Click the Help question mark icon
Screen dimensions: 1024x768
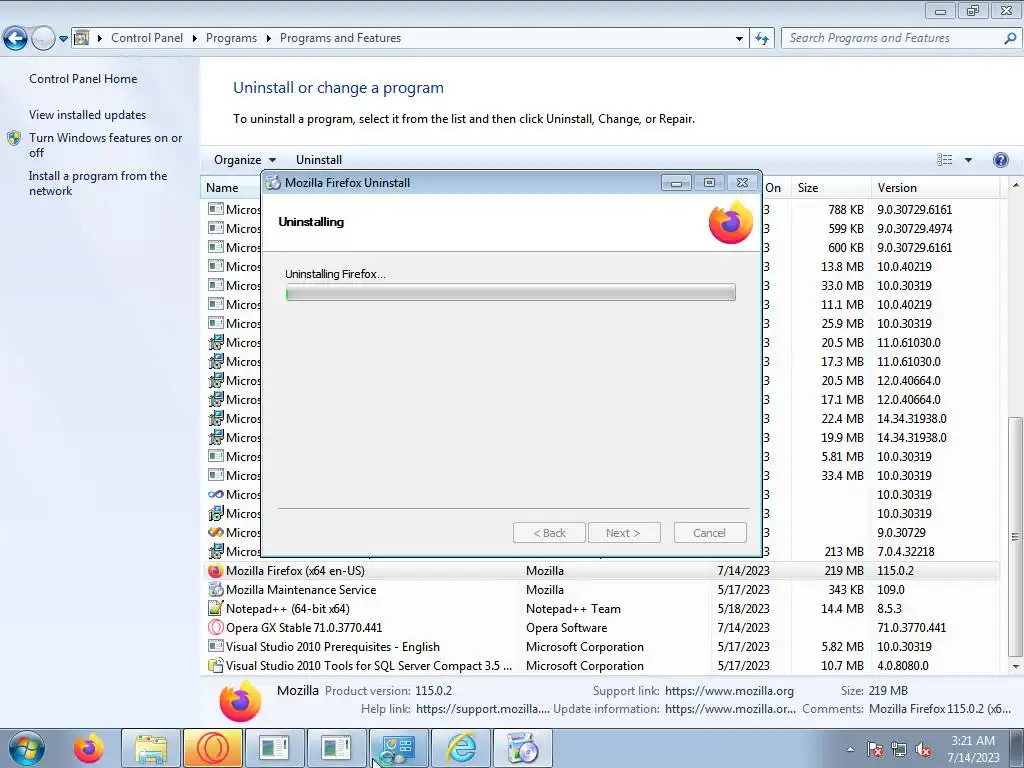[1000, 160]
